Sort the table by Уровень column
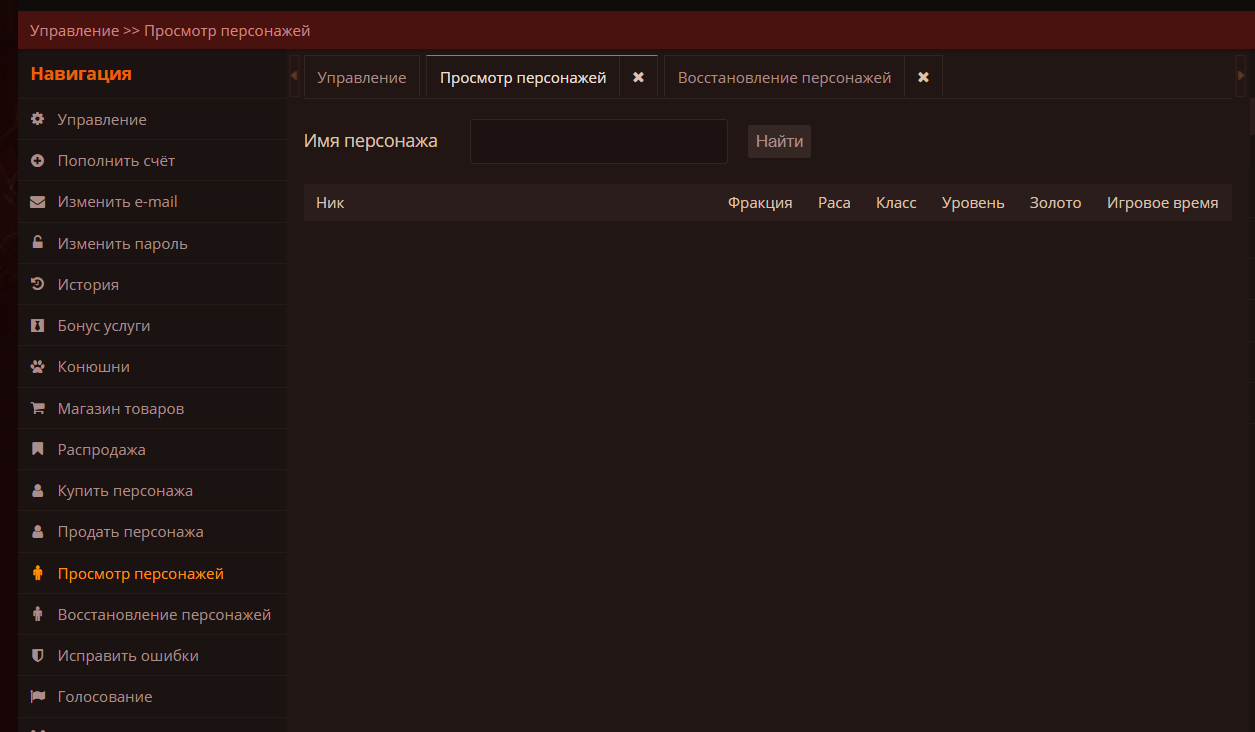Screen dimensions: 1255x732 pos(972,203)
